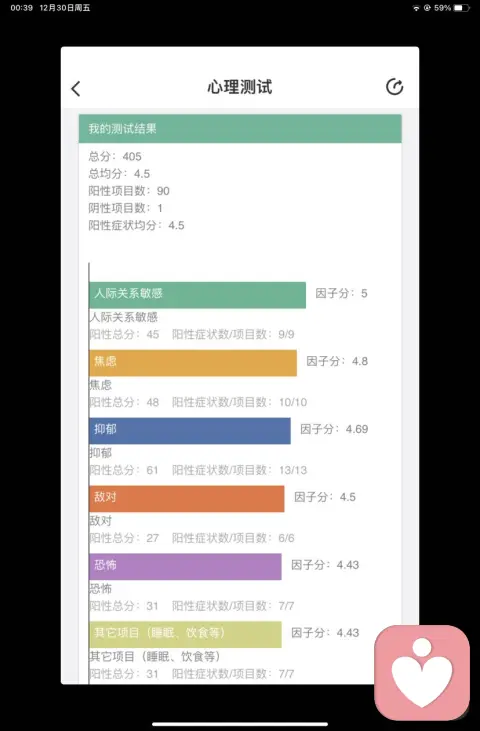480x731 pixels.
Task: Click the 总分：405 text
Action: pos(115,156)
